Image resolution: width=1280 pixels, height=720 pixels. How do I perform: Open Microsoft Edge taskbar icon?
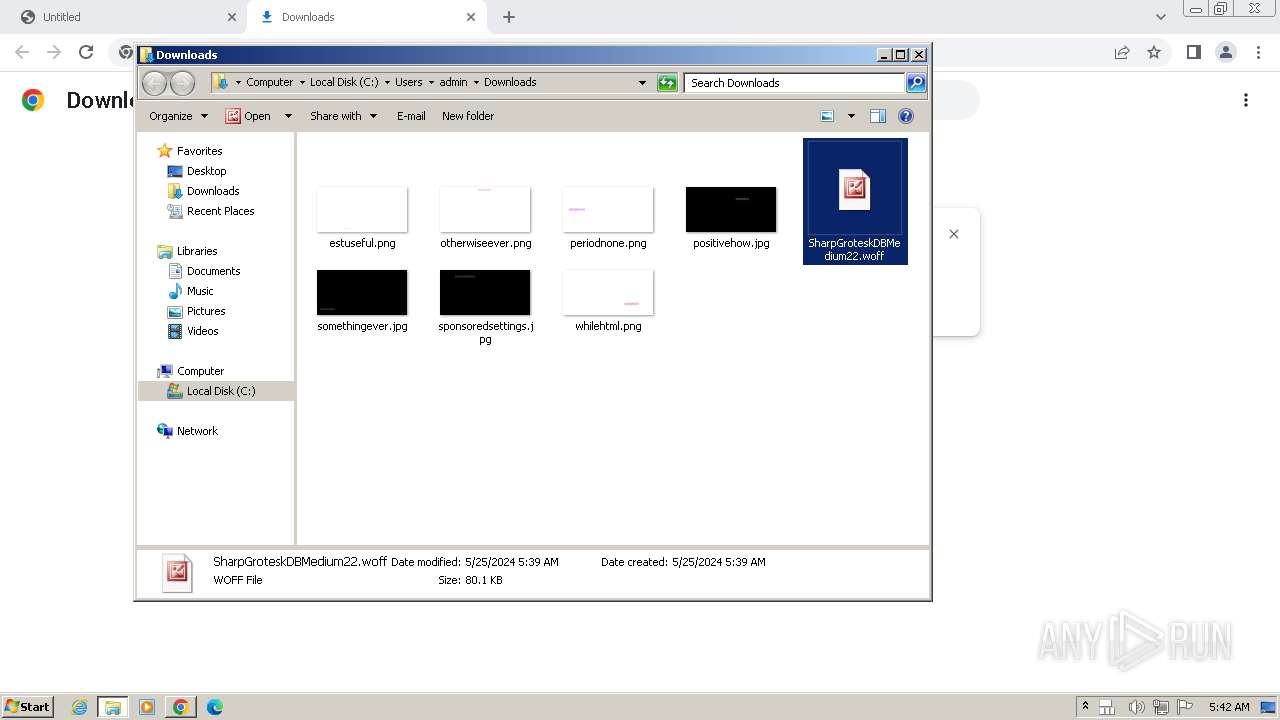214,707
